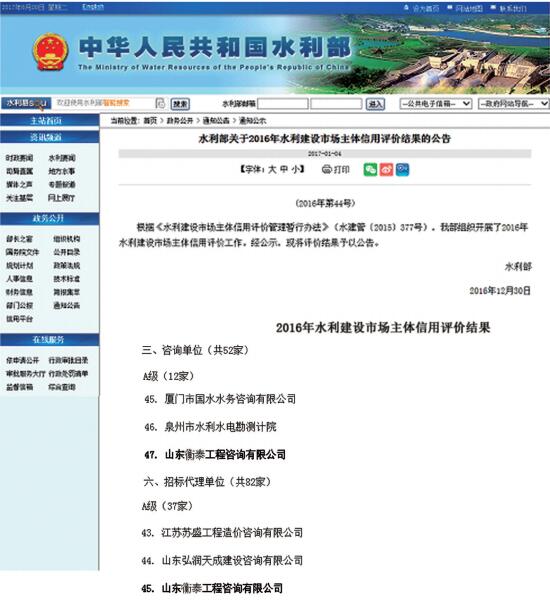Print the article using 打印 icon
This screenshot has height=614, width=550.
point(335,170)
